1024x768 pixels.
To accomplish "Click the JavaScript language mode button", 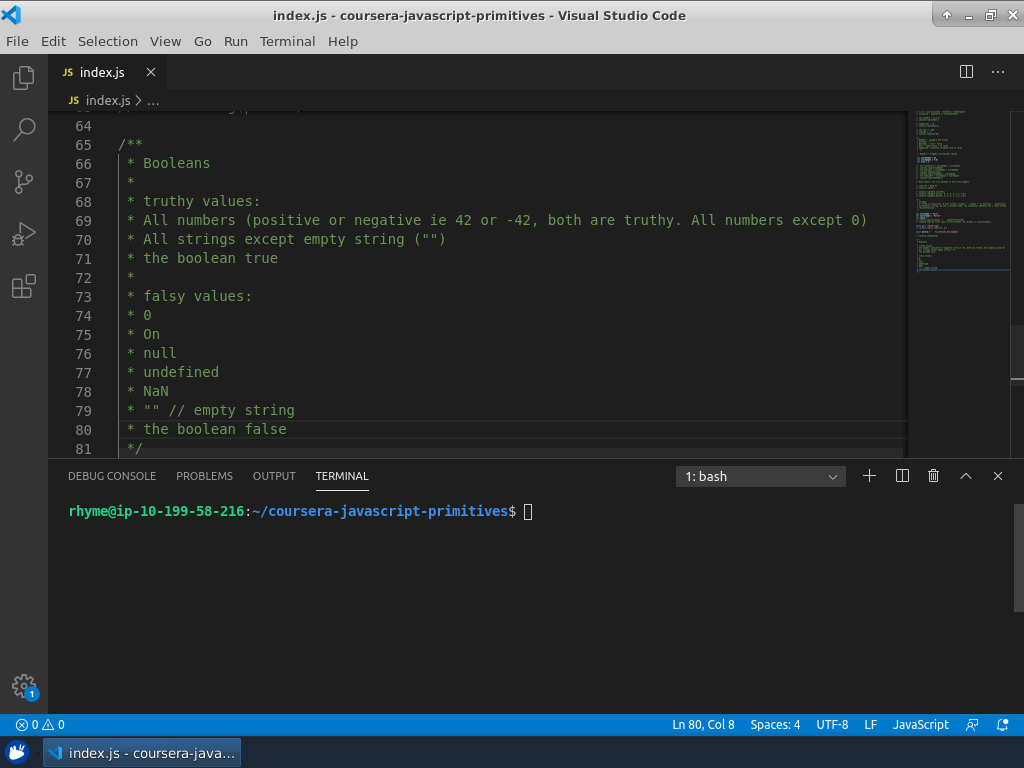I will click(x=920, y=725).
